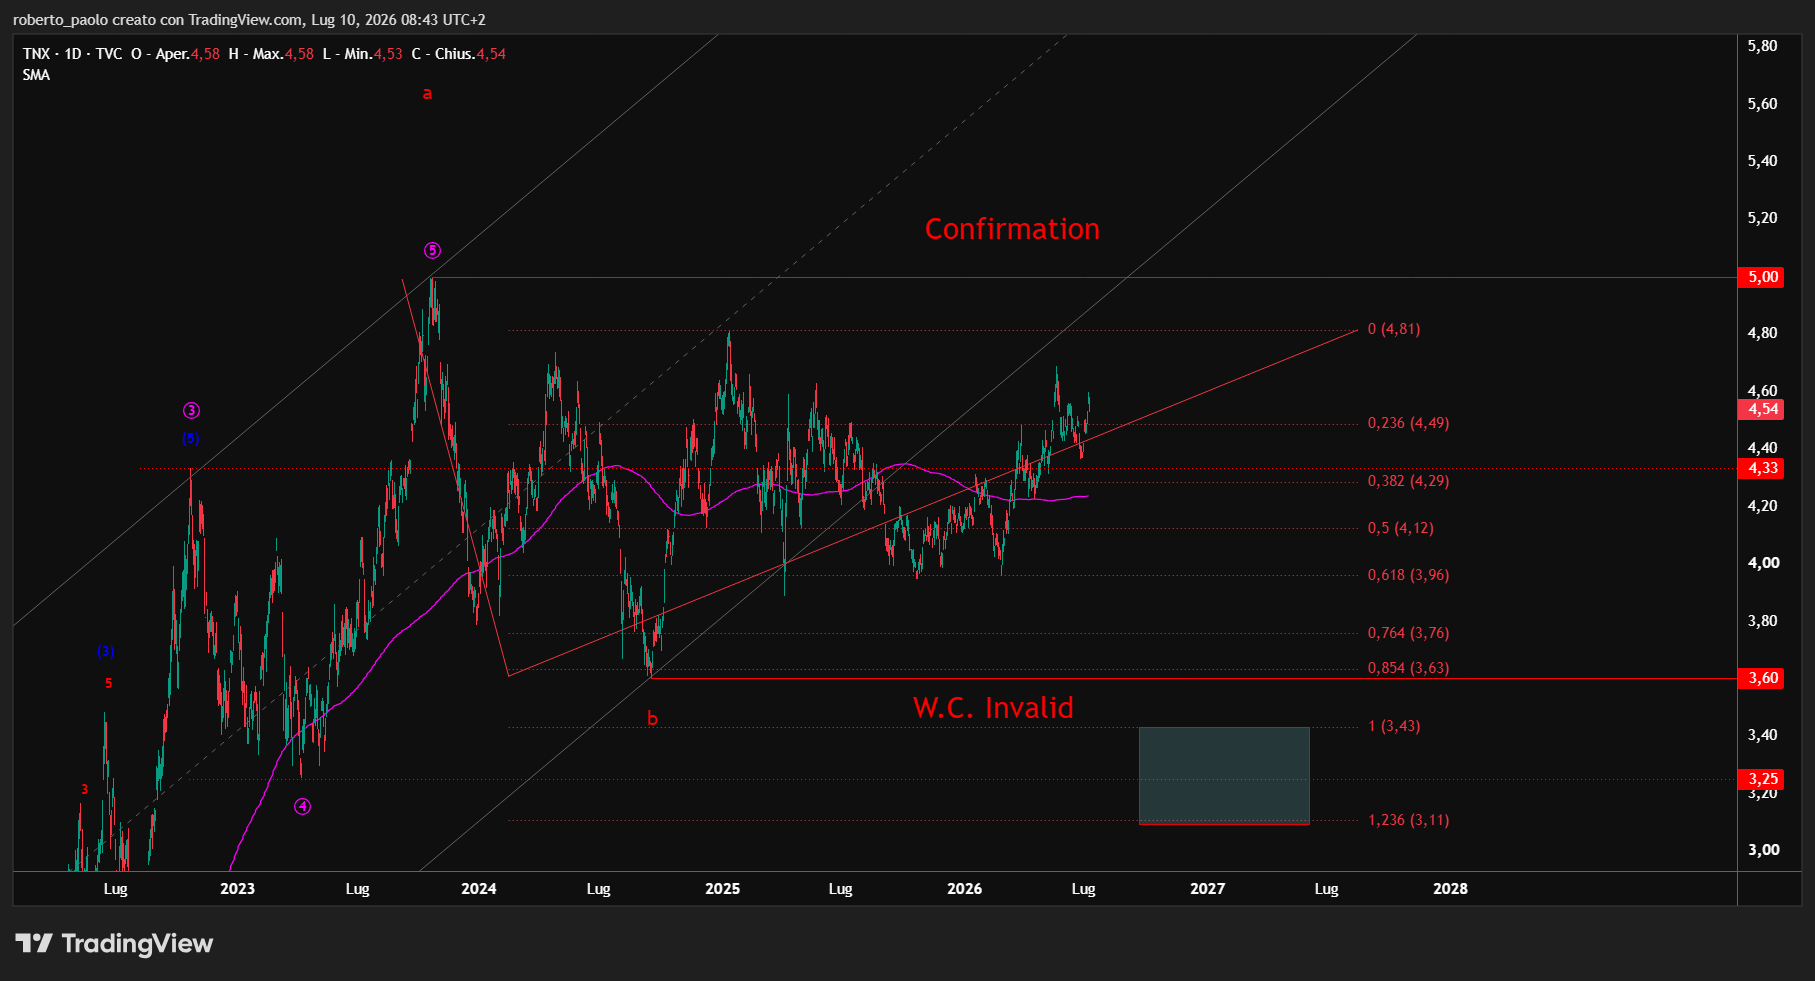This screenshot has width=1815, height=981.
Task: Click the 5,60 price axis label
Action: pyautogui.click(x=1762, y=104)
